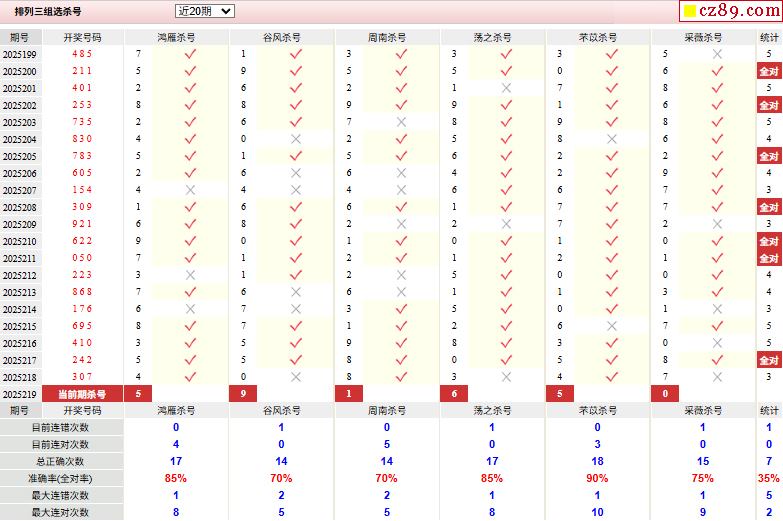This screenshot has width=783, height=521.
Task: Click the gray X for 周南杀号 in row 2025203
Action: 401,122
